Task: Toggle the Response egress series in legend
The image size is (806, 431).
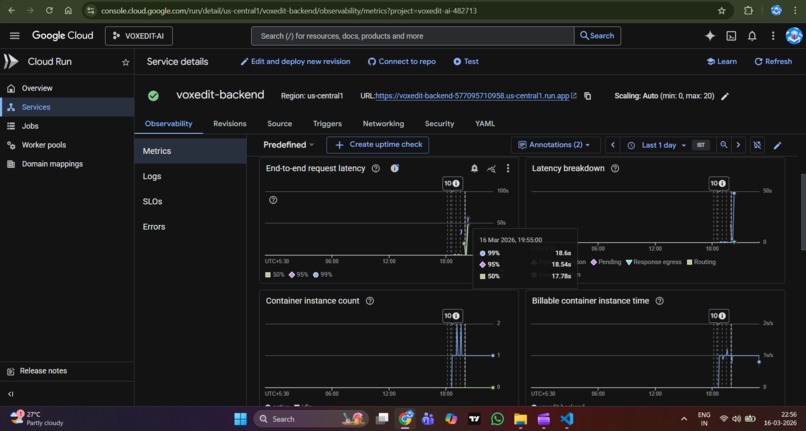Action: click(654, 262)
